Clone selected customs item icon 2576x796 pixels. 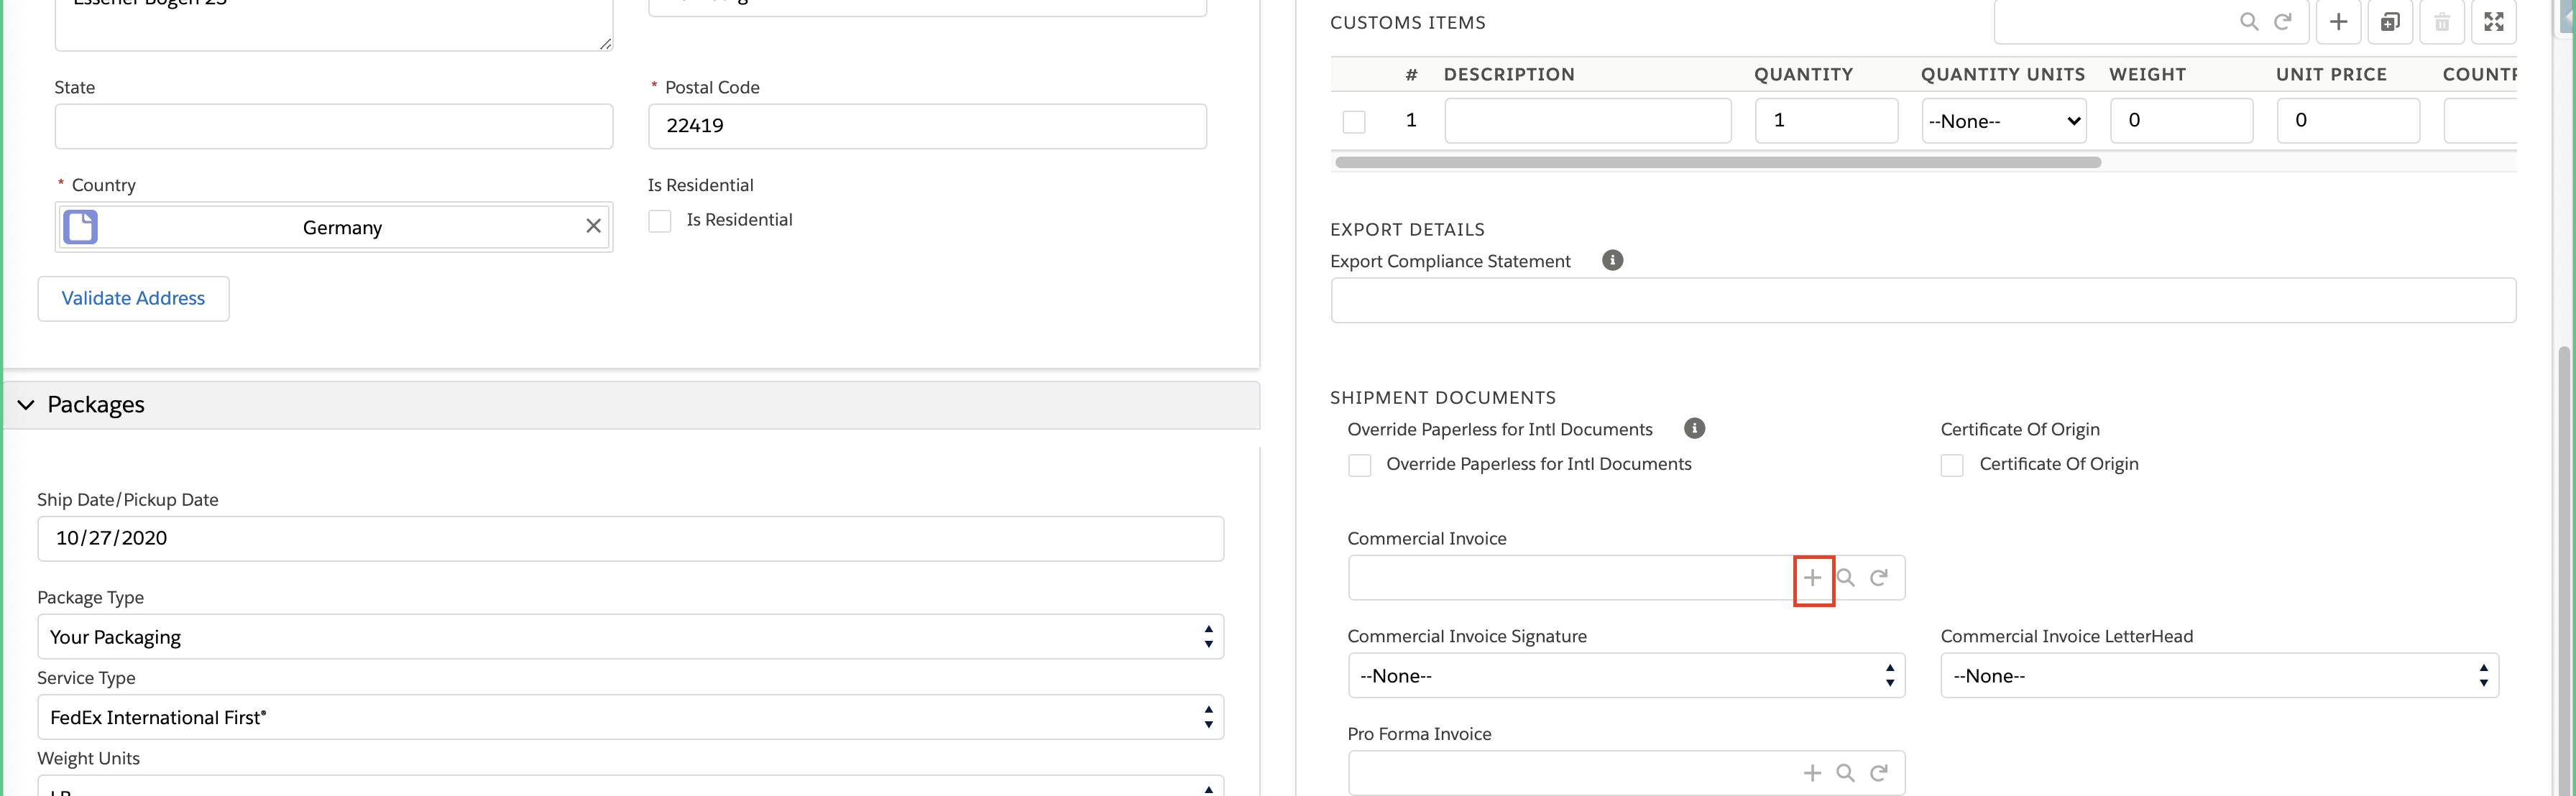point(2390,21)
